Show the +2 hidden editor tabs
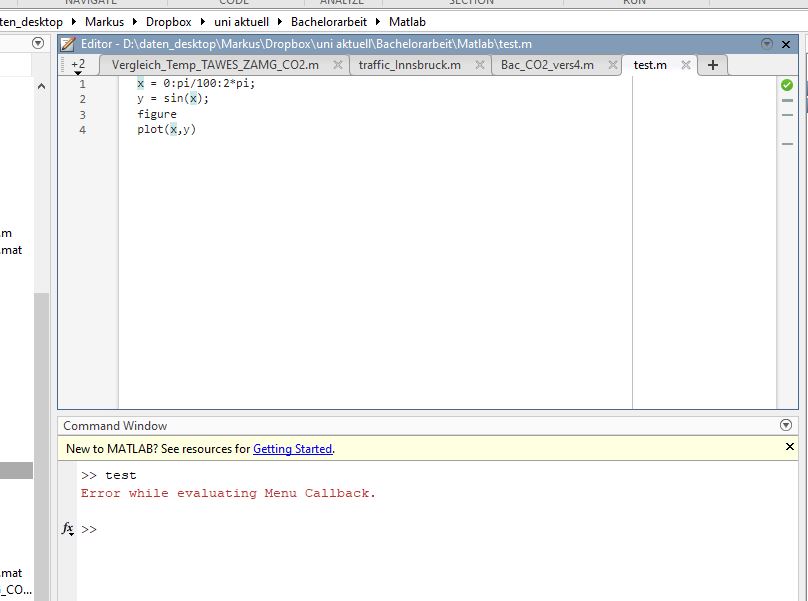 (78, 65)
